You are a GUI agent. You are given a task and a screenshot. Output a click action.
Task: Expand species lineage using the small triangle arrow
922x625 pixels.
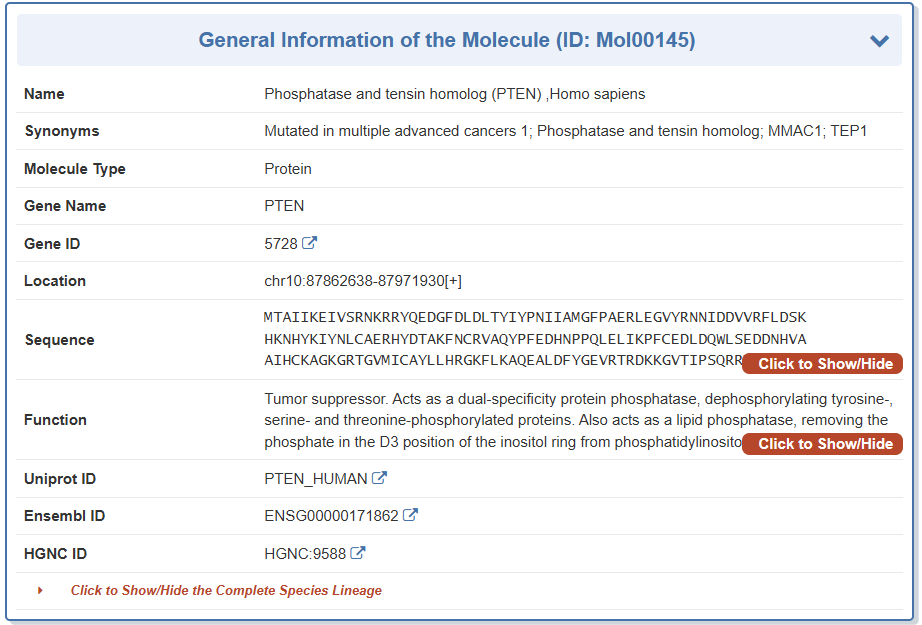[40, 591]
